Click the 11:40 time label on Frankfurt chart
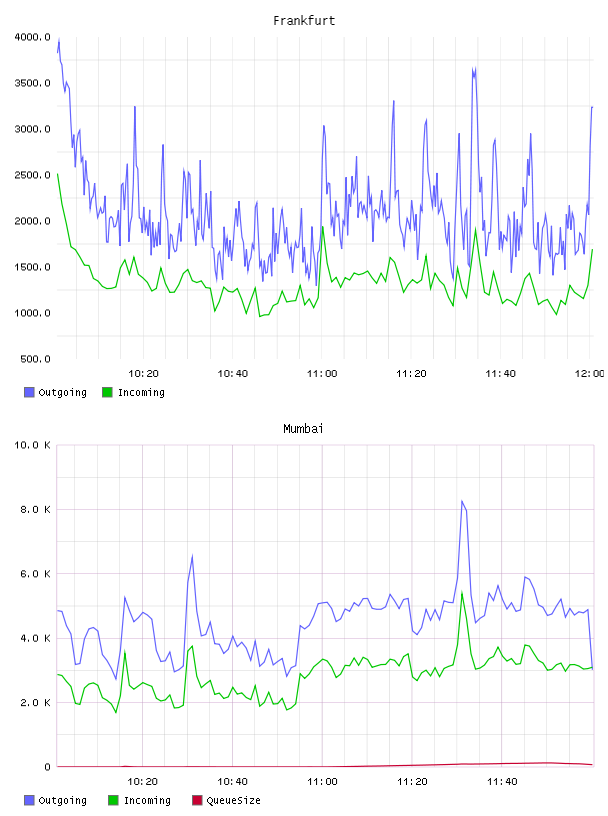This screenshot has width=608, height=816. point(500,374)
